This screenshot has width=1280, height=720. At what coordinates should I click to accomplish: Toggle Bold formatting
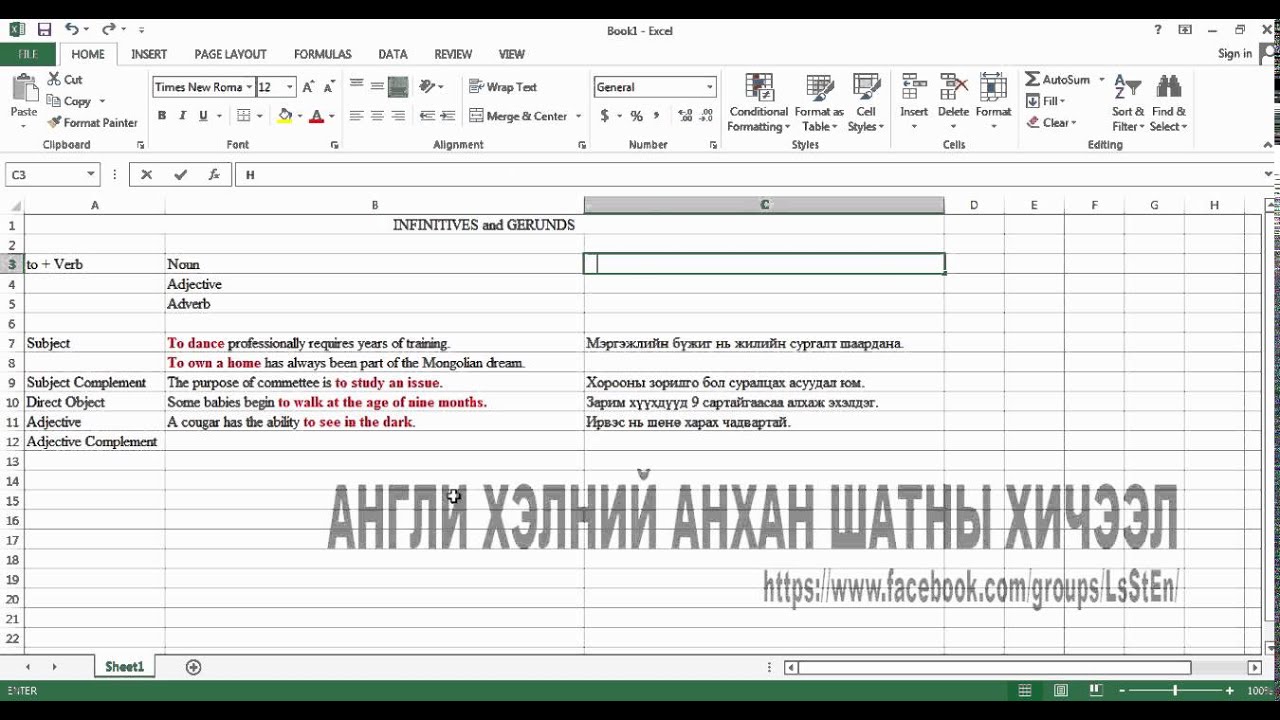pyautogui.click(x=161, y=116)
